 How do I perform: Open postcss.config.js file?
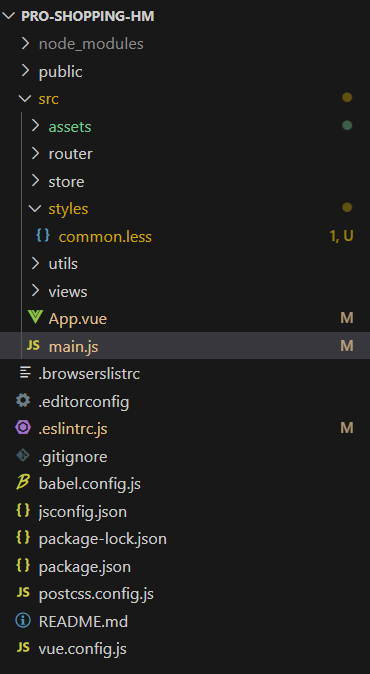(185, 594)
